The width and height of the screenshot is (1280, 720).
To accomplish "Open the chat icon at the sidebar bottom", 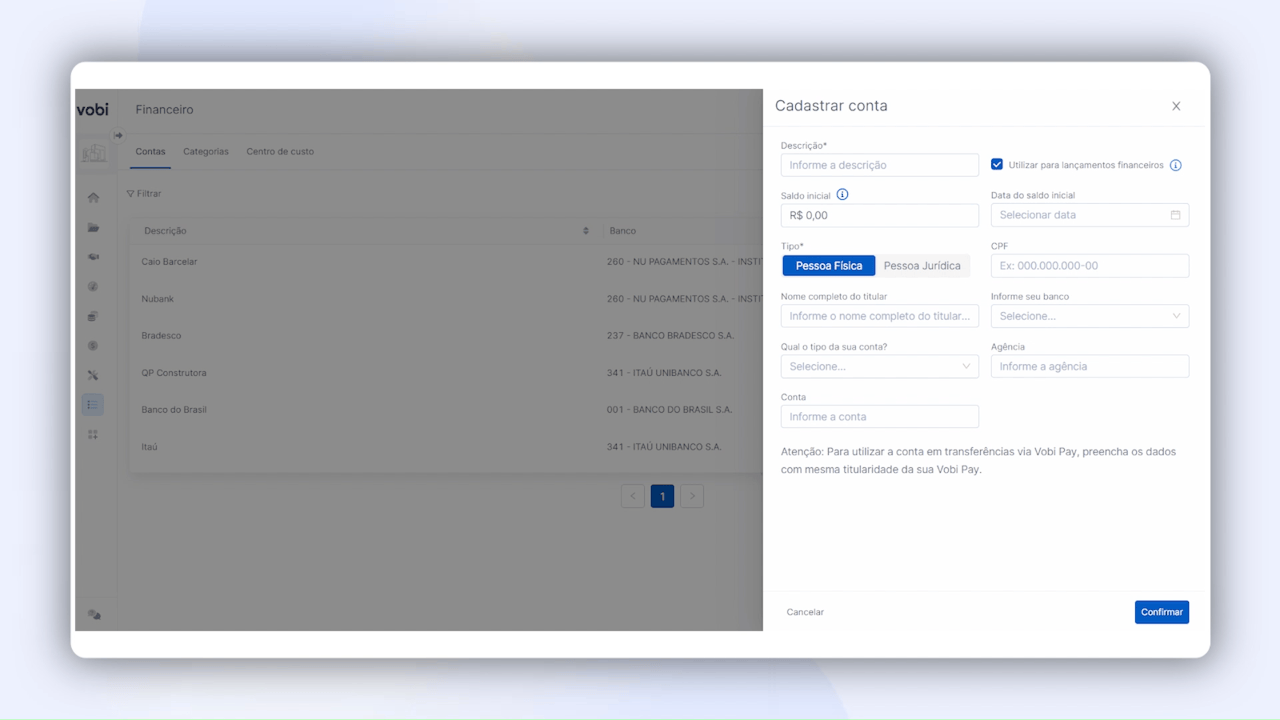I will tap(94, 615).
